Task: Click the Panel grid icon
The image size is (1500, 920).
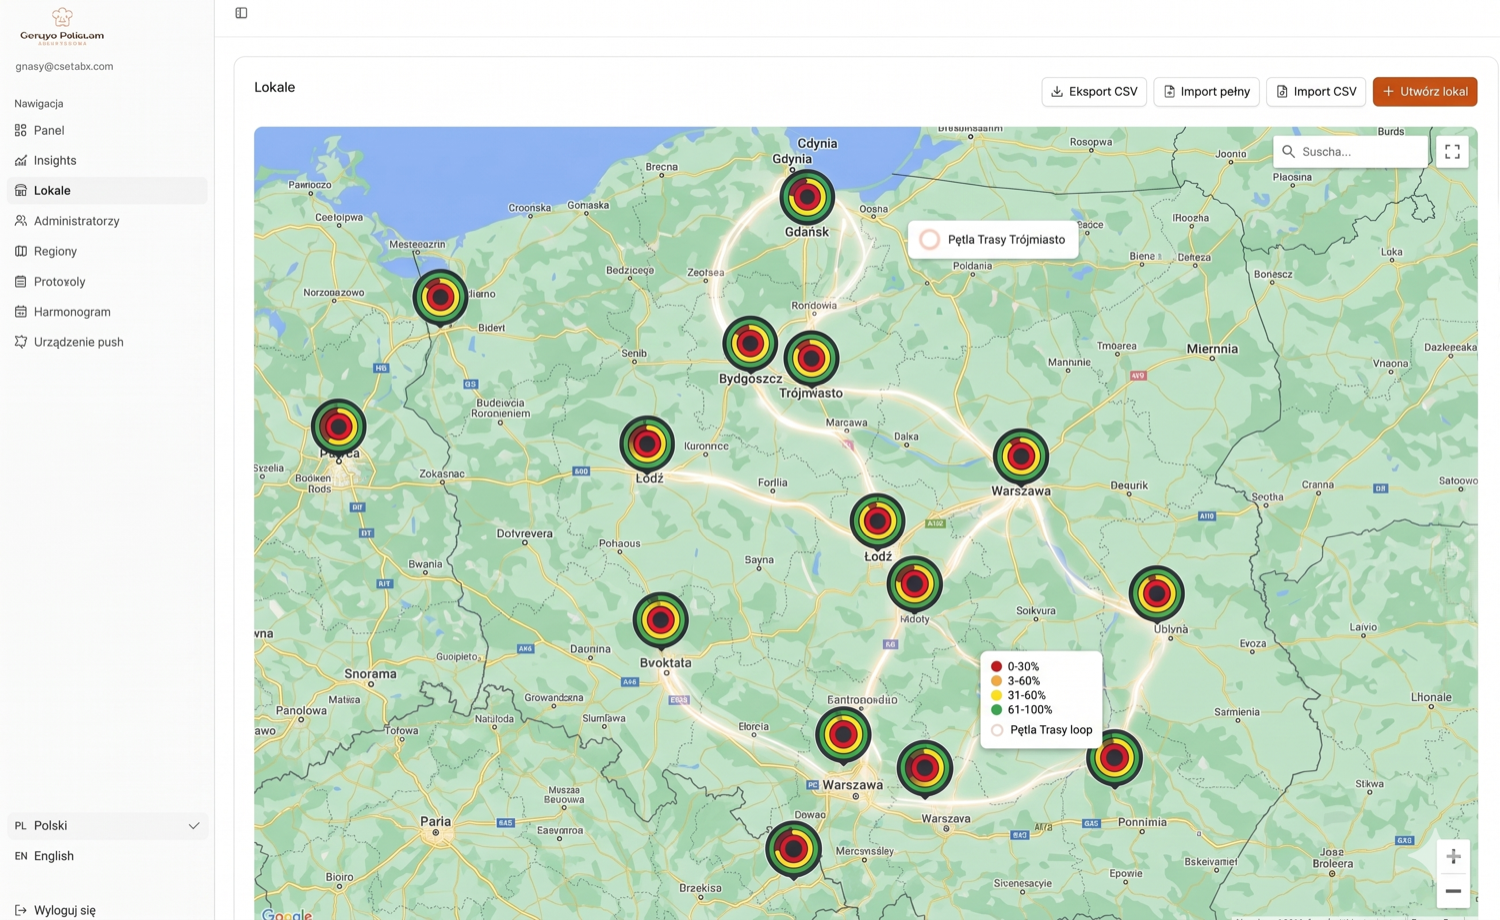Action: pos(21,130)
